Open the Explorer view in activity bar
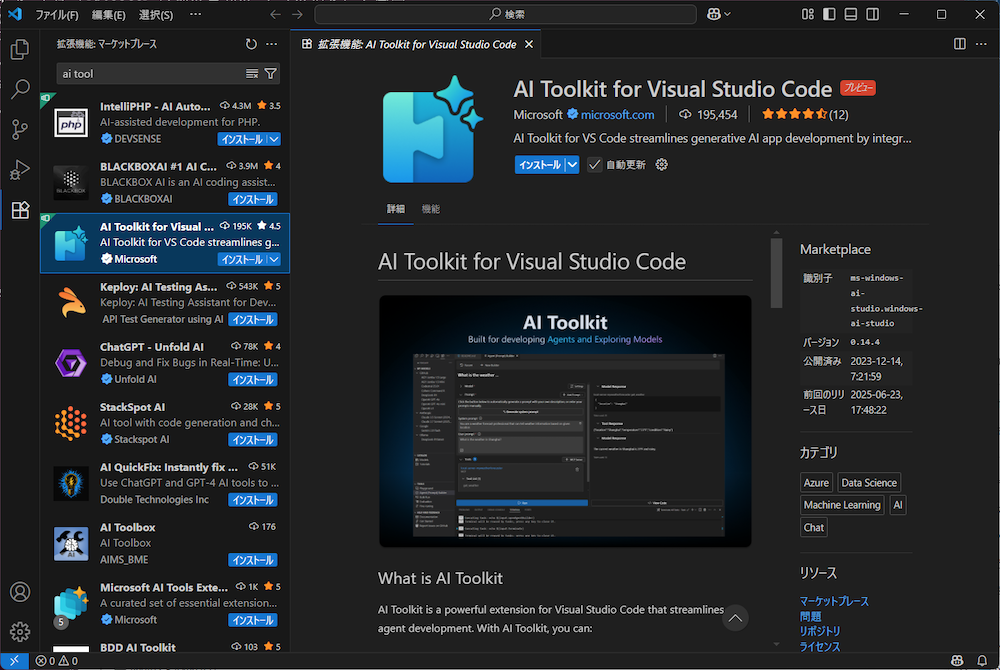 pos(19,50)
